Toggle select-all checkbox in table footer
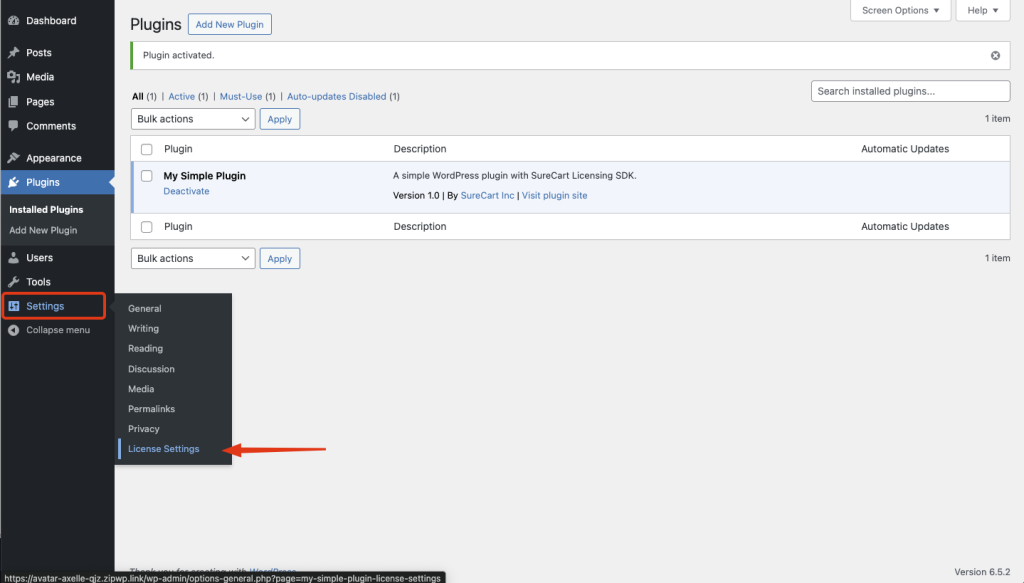The image size is (1024, 583). tap(147, 227)
